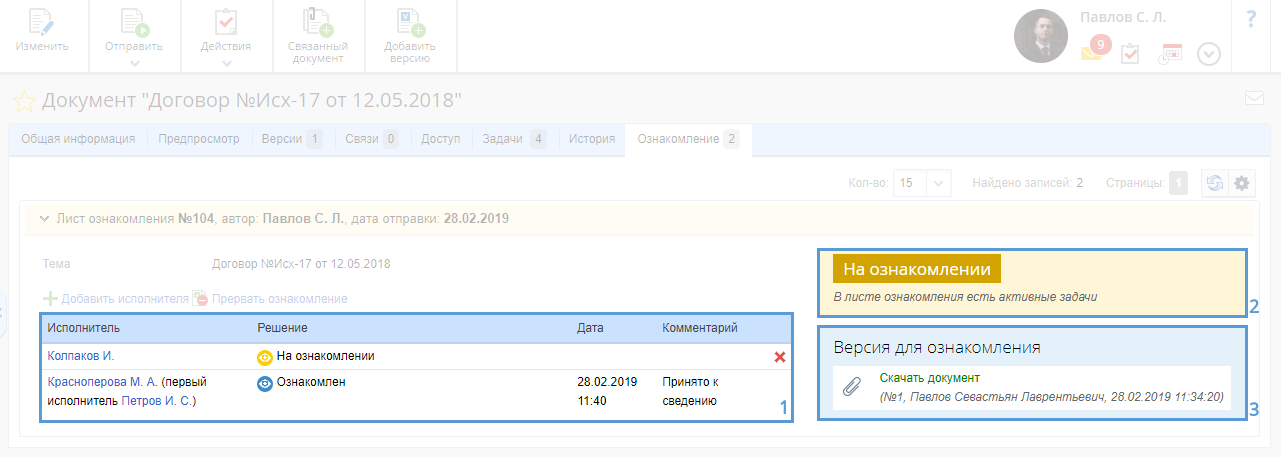Screen dimensions: 1281x457
Task: Mark document as favorite with star icon
Action: click(x=23, y=101)
